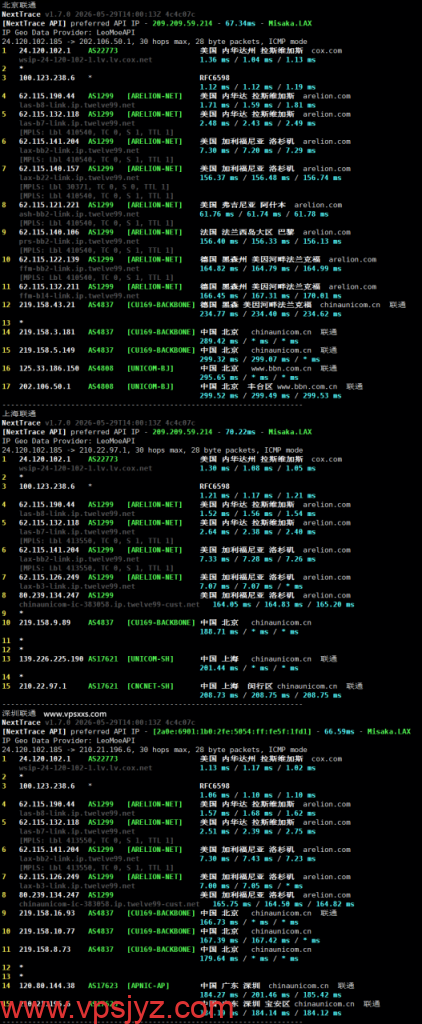Click hop IP 219.158.10.77
Image resolution: width=422 pixels, height=1024 pixels.
tap(47, 931)
